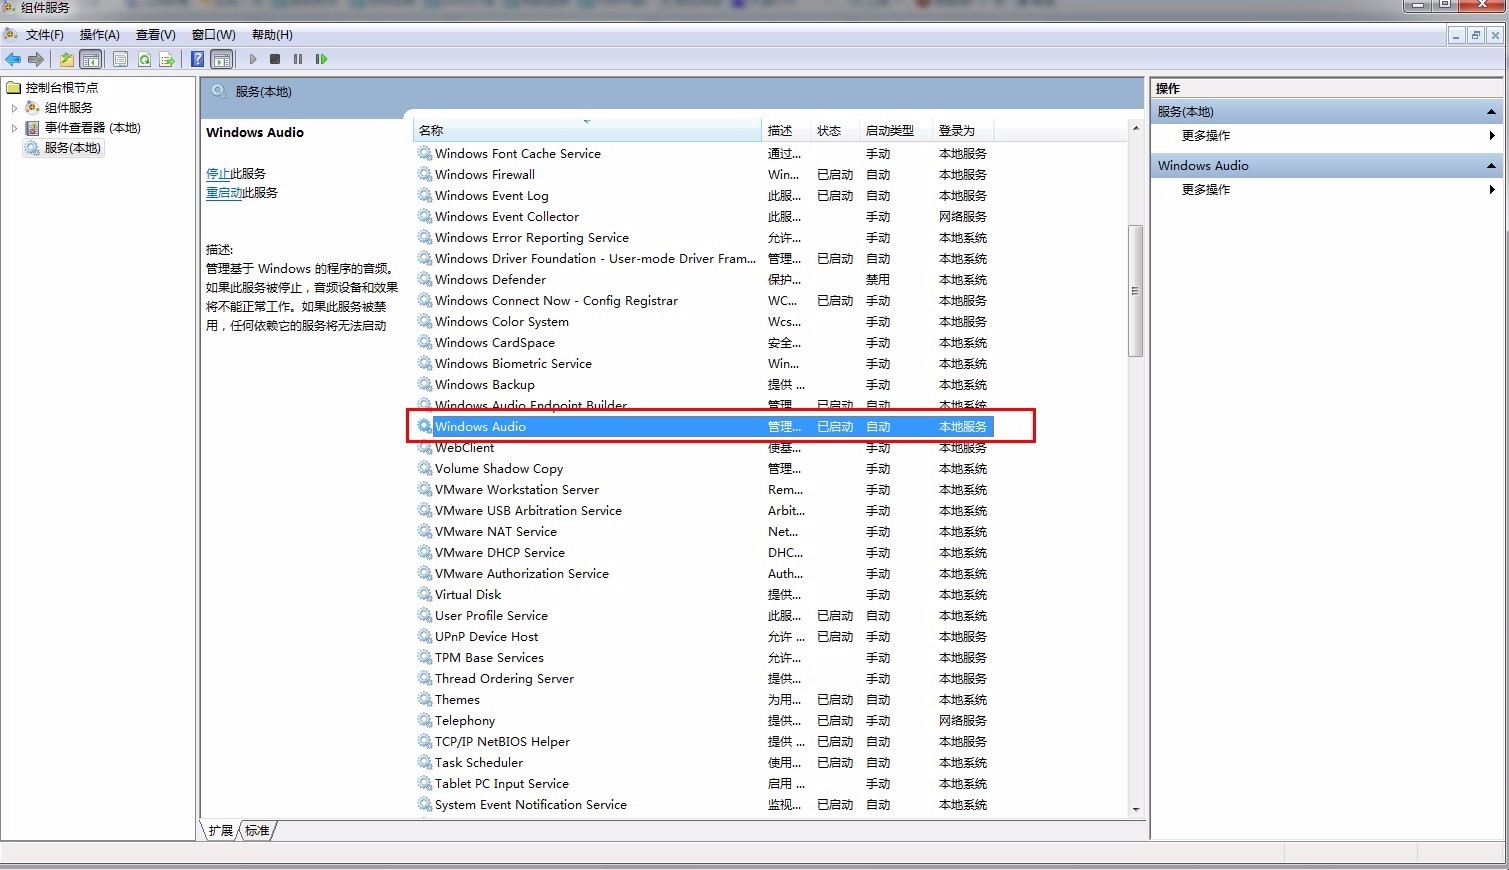Sort by the 名称 column header
This screenshot has width=1509, height=870.
tap(587, 130)
